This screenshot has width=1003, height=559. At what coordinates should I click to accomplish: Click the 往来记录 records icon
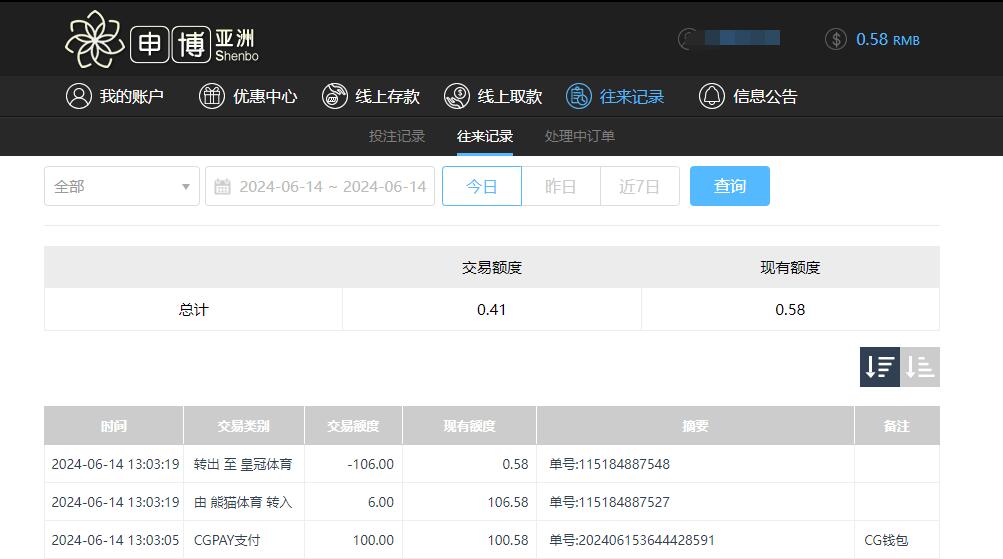tap(579, 96)
